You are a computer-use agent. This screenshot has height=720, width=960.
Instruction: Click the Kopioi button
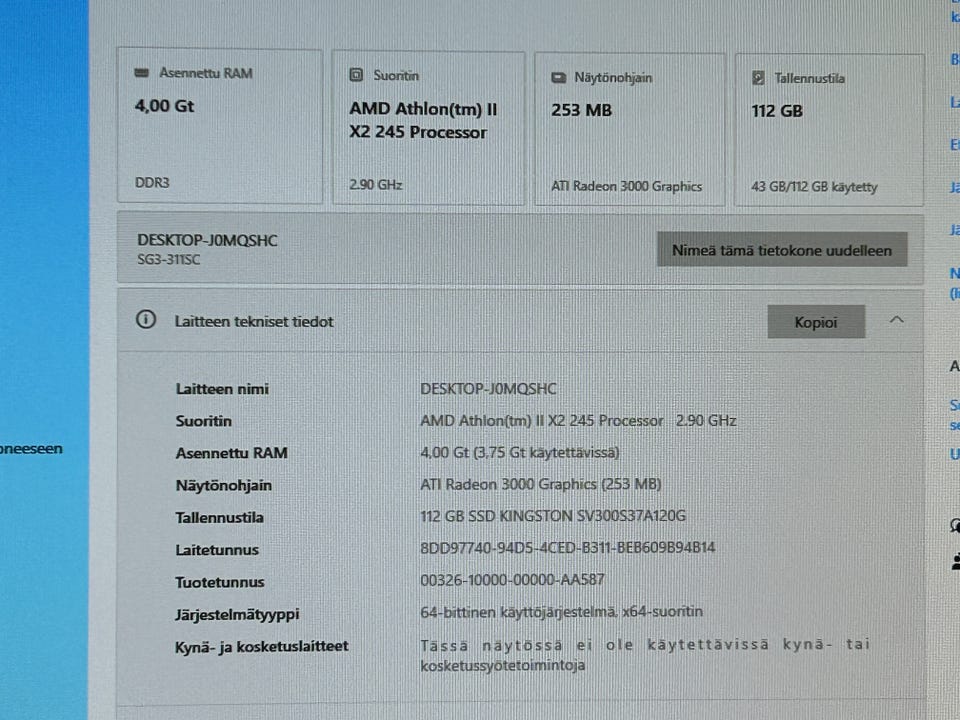[x=816, y=322]
